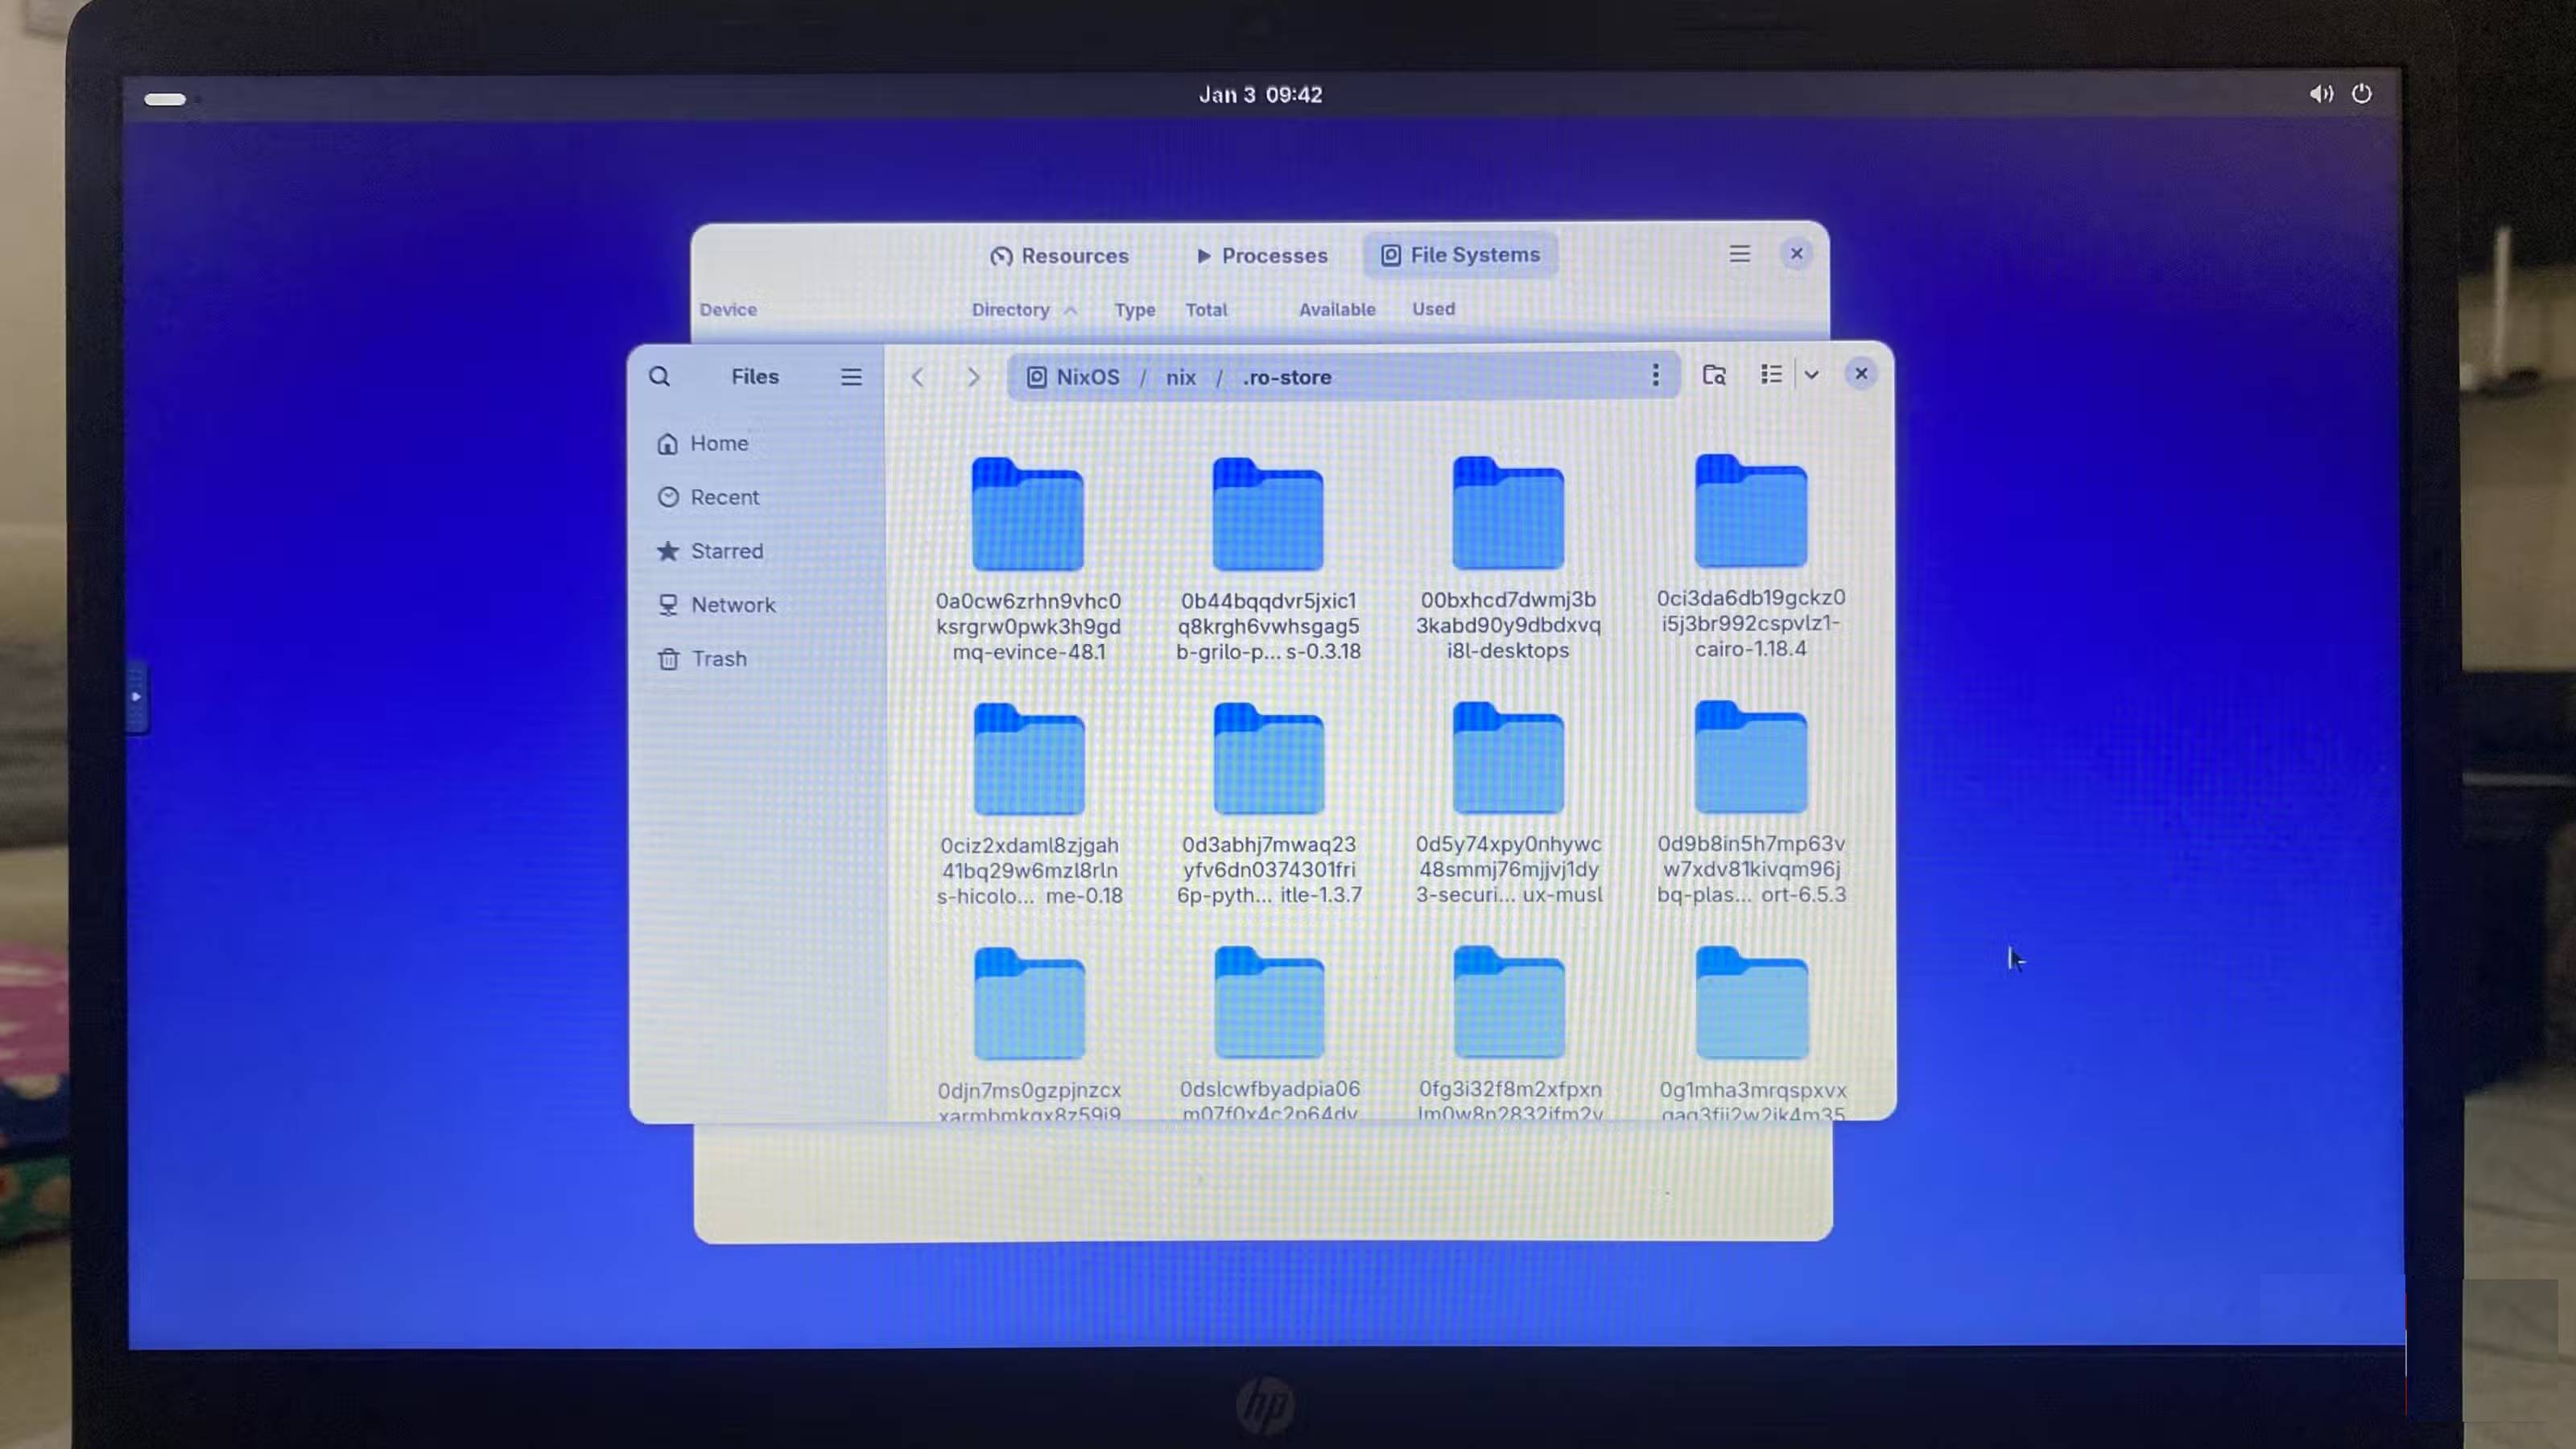Open the three-dot menu next to the path bar
Screen dimensions: 2576x1449
(1656, 376)
